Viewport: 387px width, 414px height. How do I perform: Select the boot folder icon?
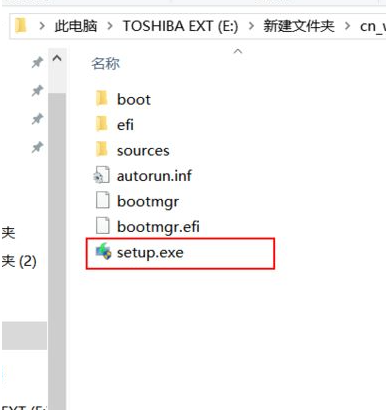tap(101, 99)
